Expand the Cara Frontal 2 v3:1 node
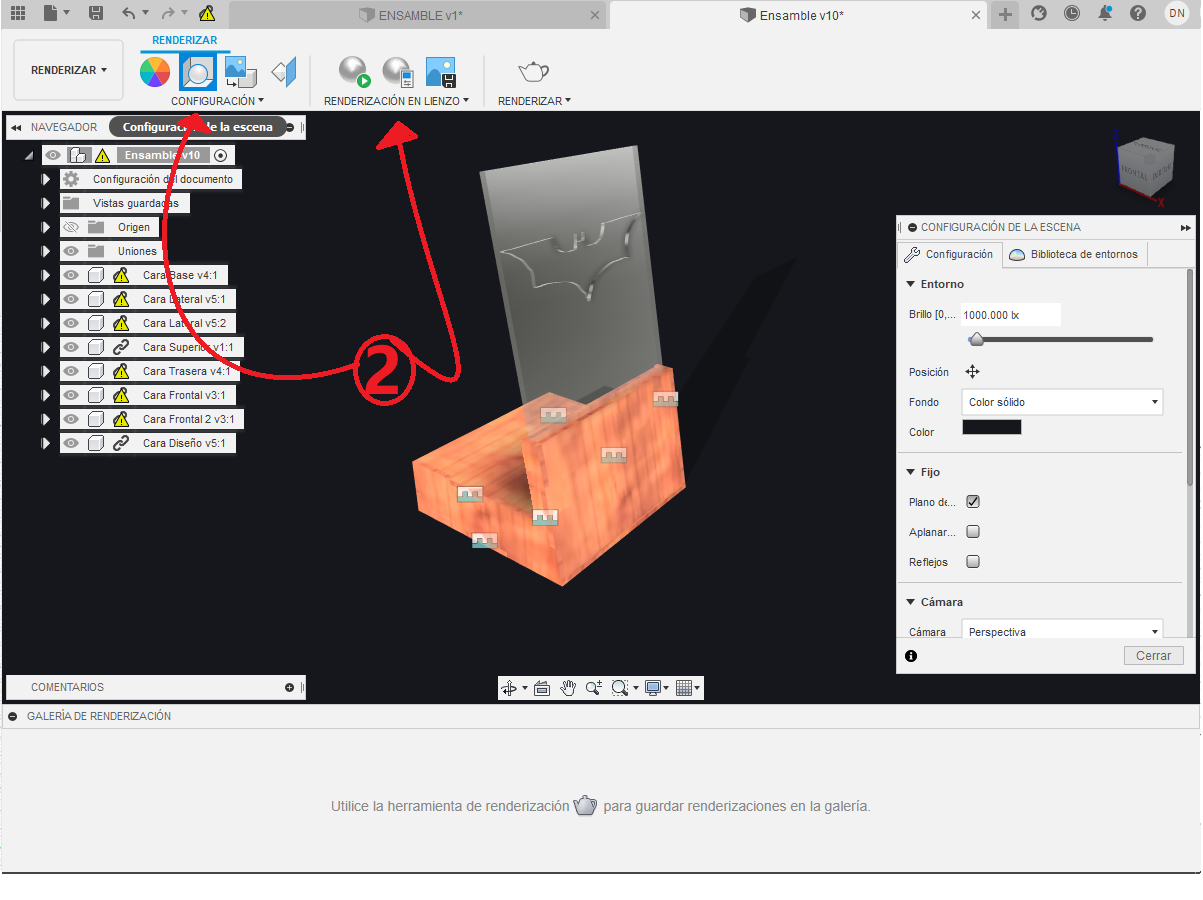1203x900 pixels. pyautogui.click(x=45, y=419)
